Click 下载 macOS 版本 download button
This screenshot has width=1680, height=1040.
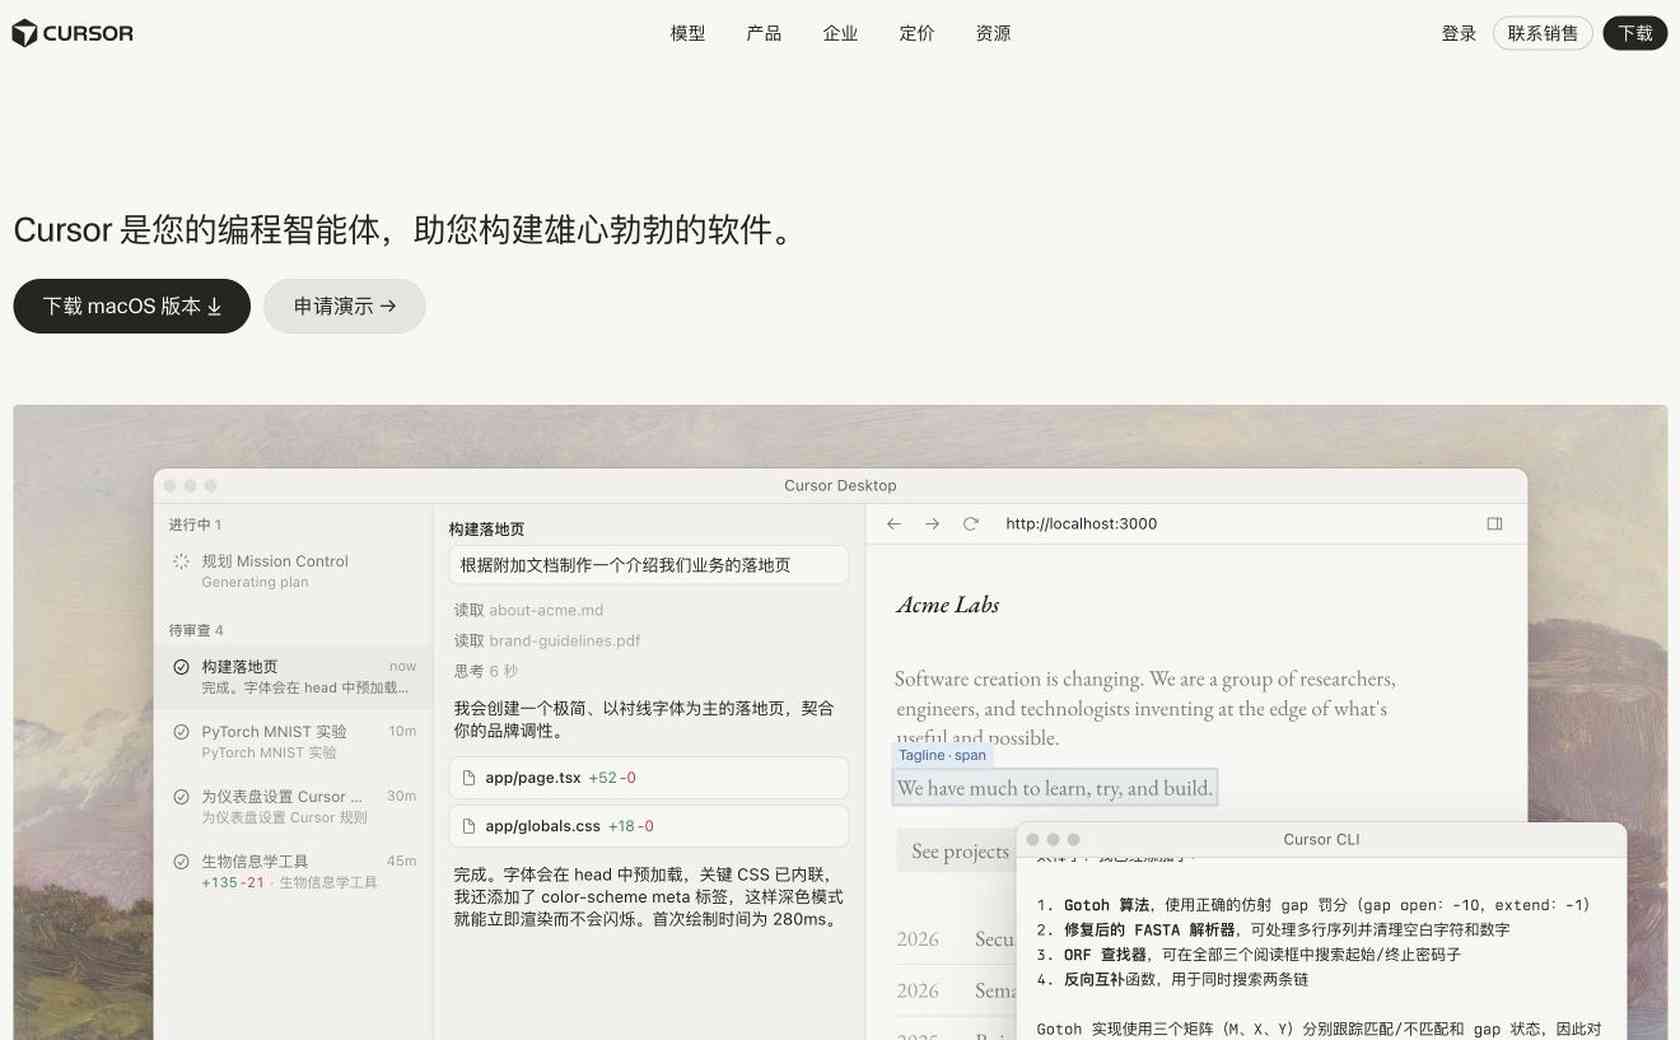[x=132, y=306]
